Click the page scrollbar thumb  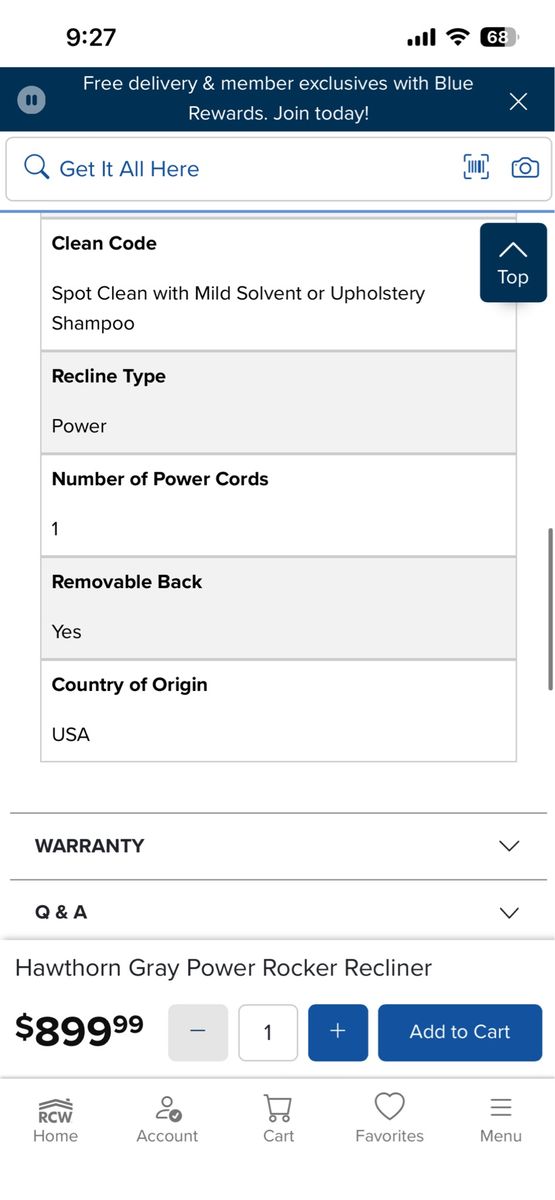[x=550, y=609]
